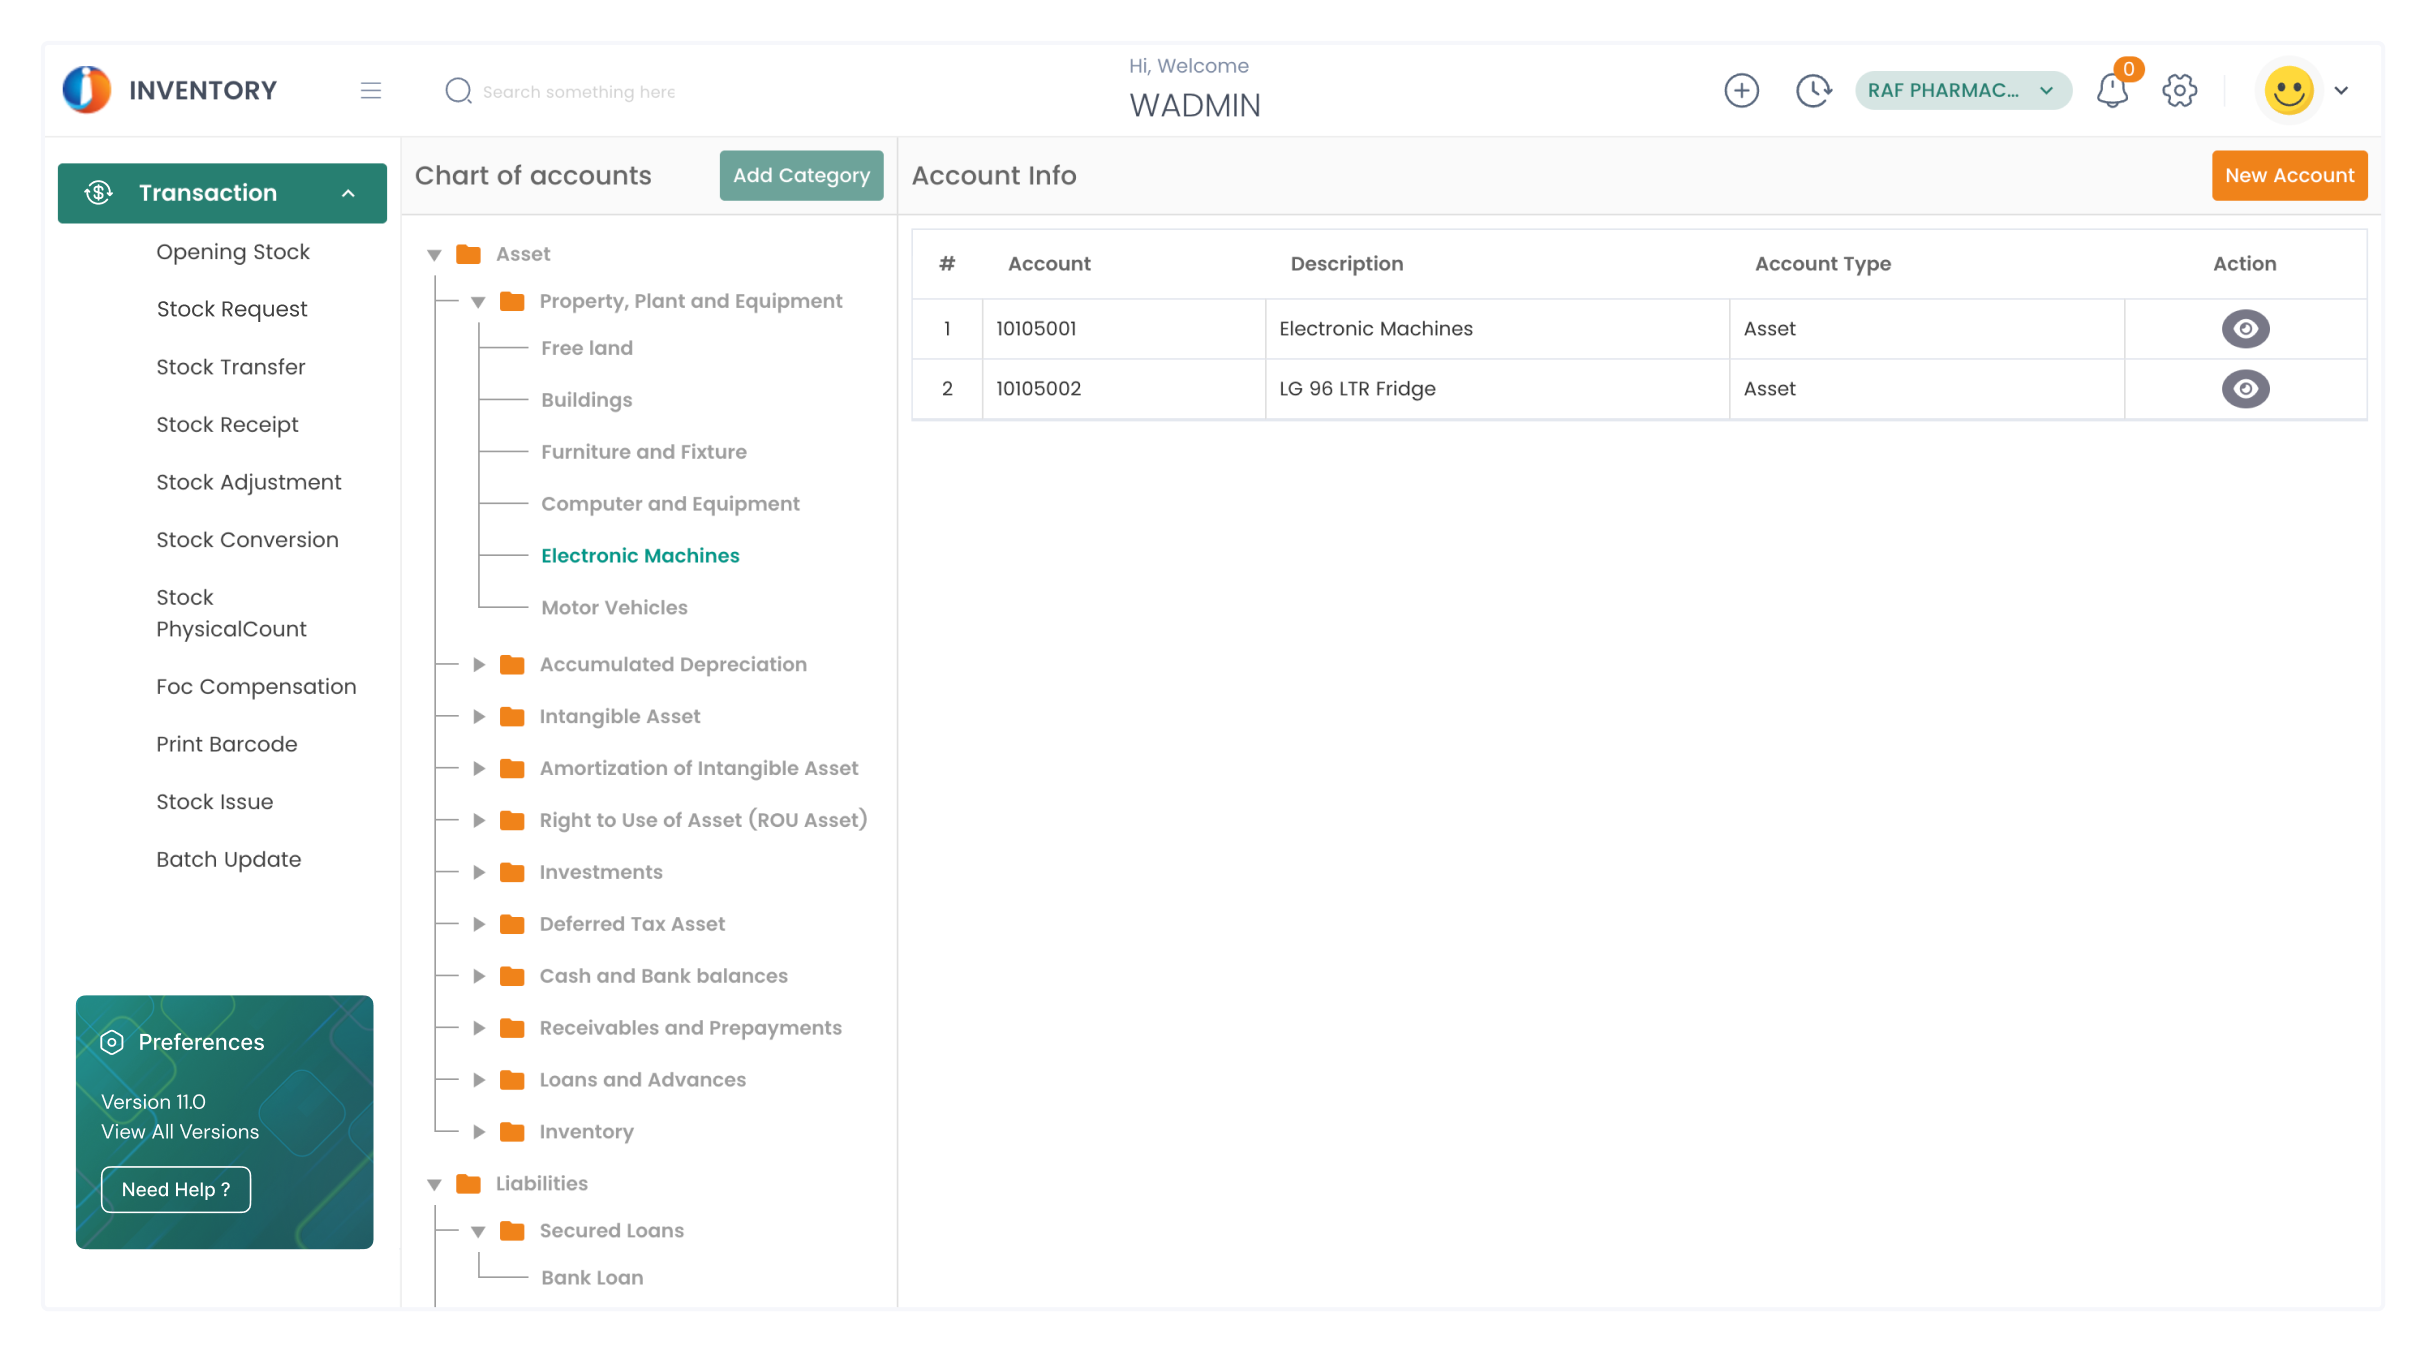Screen dimensions: 2427x1351
Task: Open Stock Request menu item
Action: pyautogui.click(x=231, y=309)
